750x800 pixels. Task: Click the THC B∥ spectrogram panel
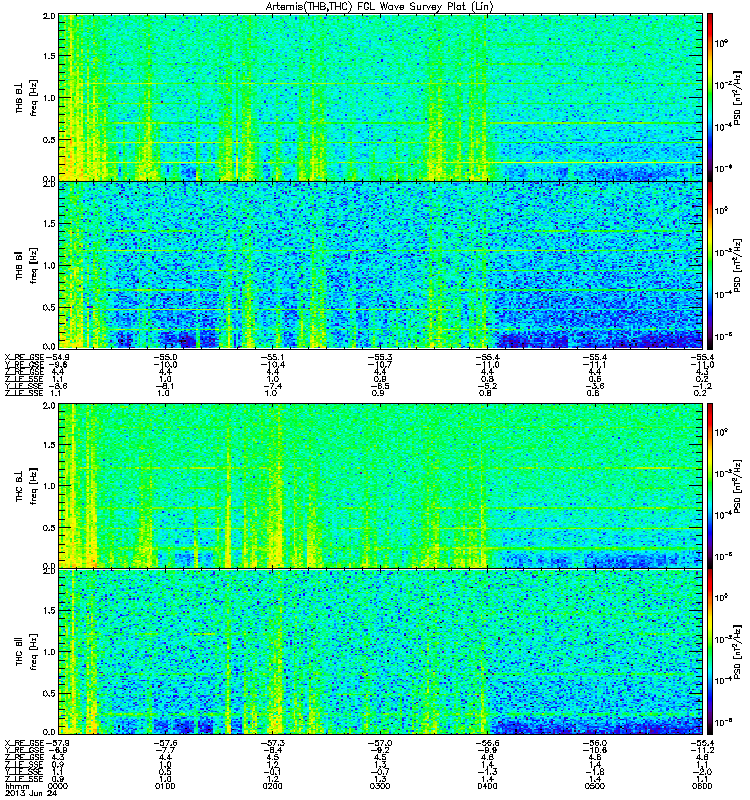(380, 652)
